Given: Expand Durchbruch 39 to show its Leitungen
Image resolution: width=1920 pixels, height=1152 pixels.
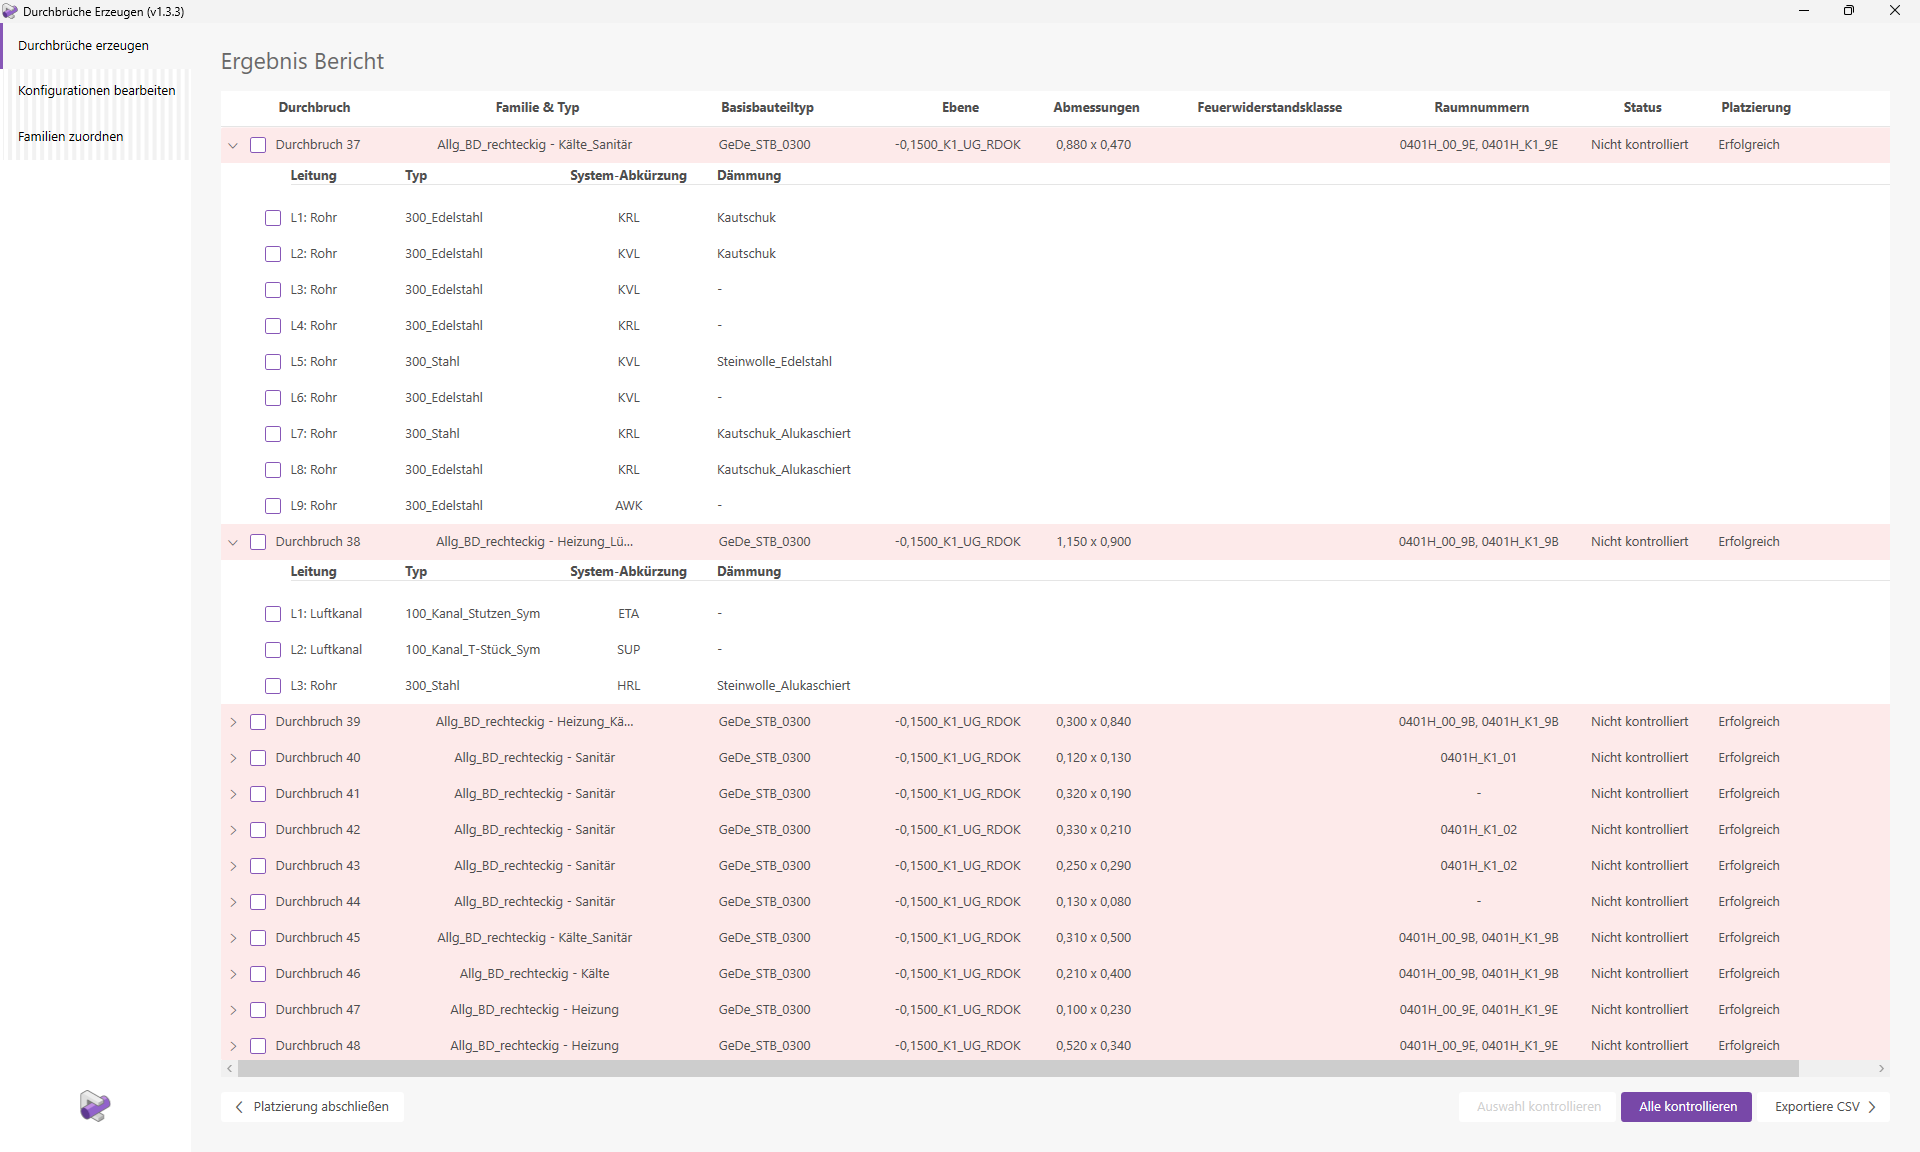Looking at the screenshot, I should click(x=232, y=722).
